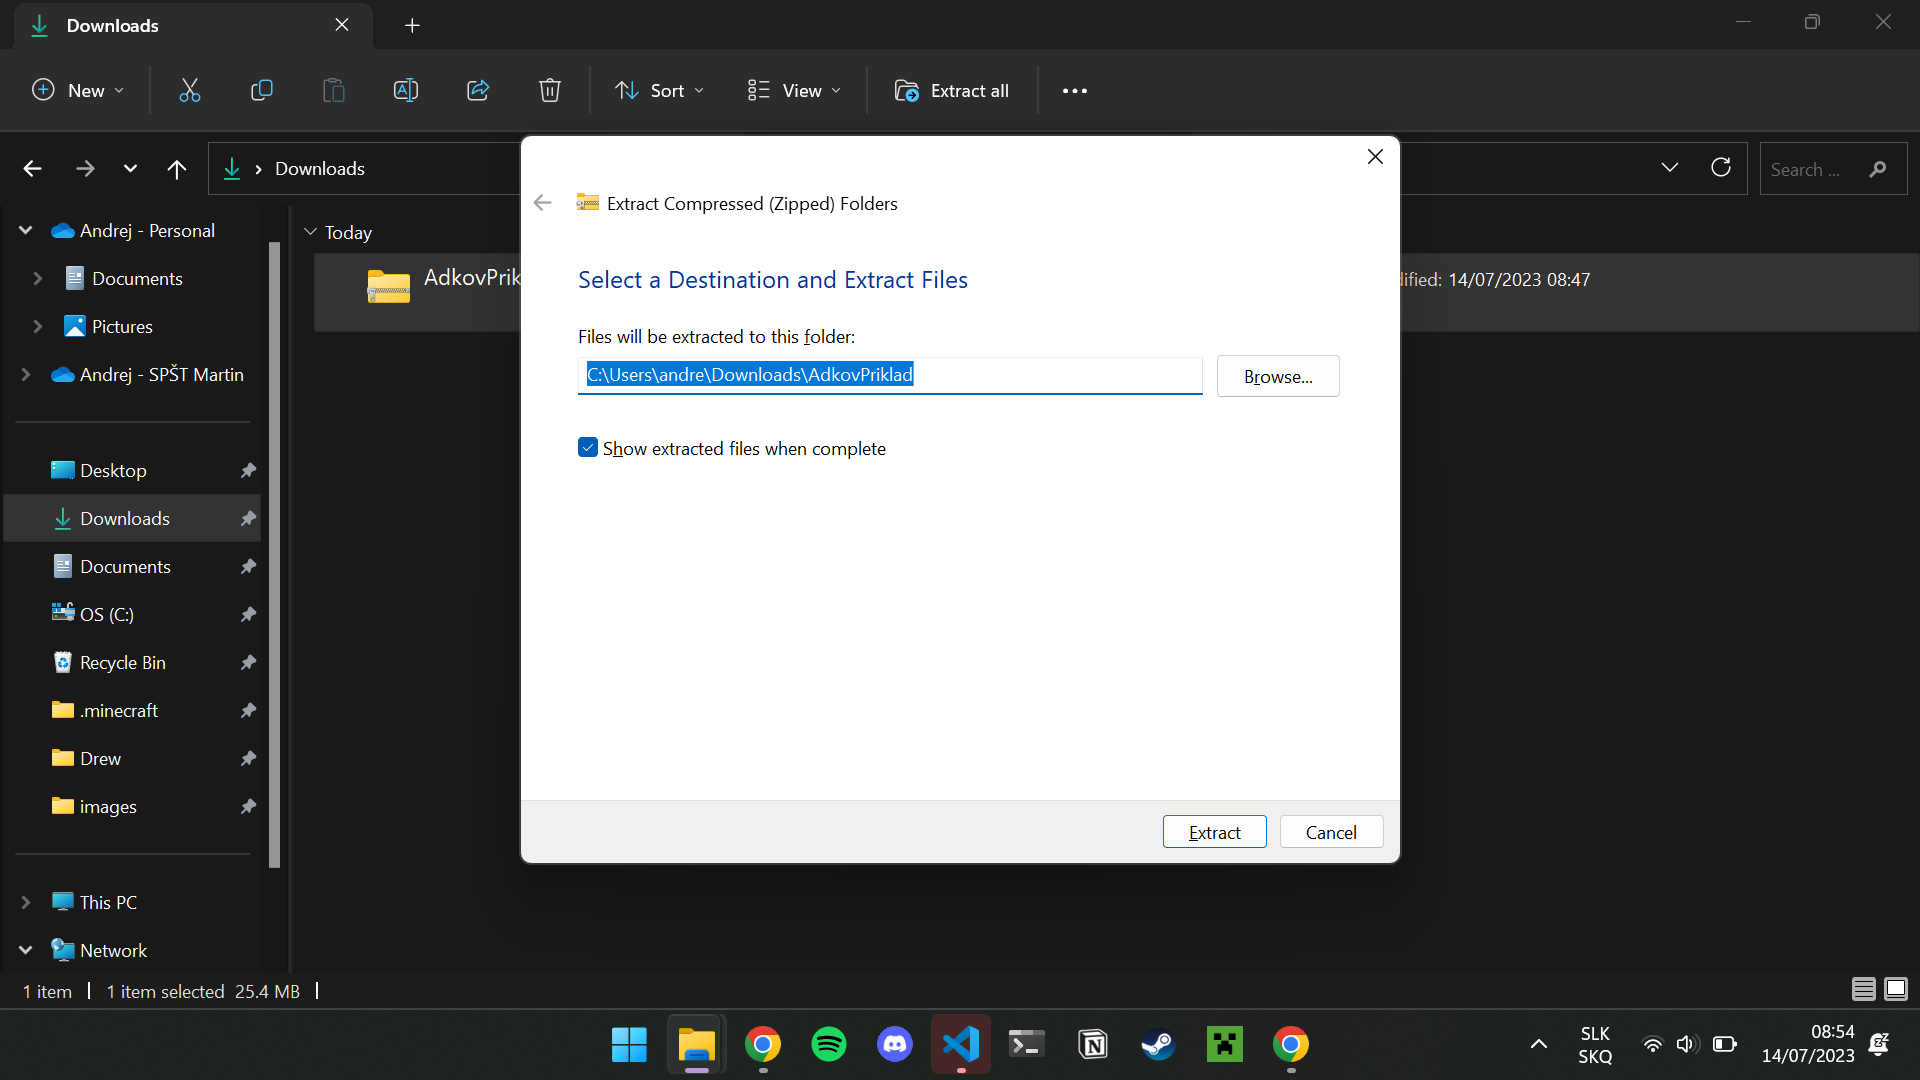Open the See more ellipsis menu
The height and width of the screenshot is (1080, 1920).
point(1075,91)
